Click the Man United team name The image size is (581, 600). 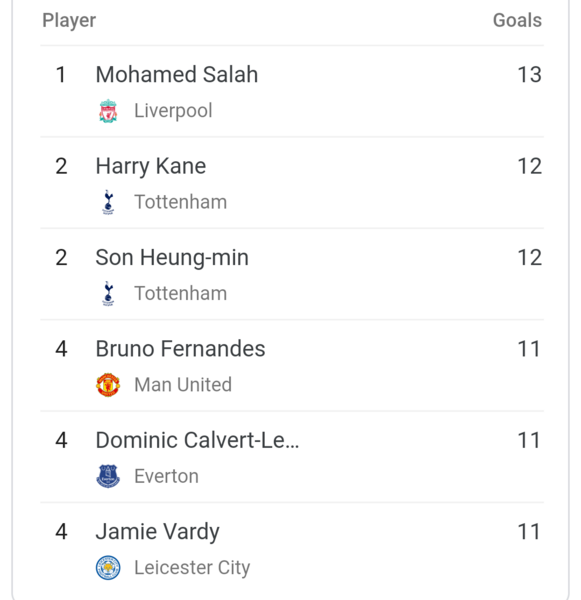(183, 385)
